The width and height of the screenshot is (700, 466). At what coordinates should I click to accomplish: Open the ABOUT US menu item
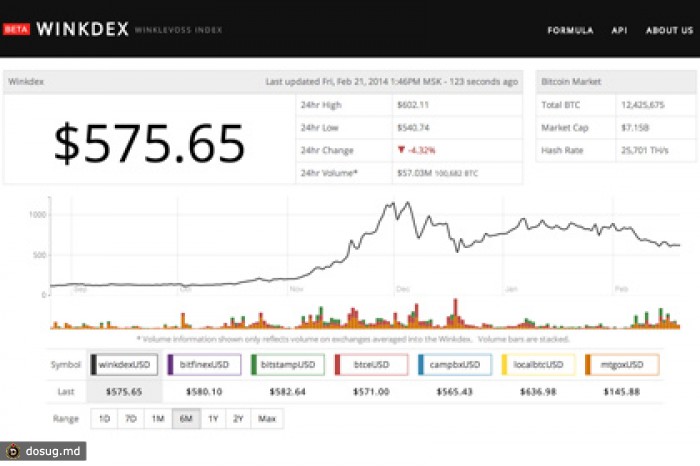[x=669, y=30]
